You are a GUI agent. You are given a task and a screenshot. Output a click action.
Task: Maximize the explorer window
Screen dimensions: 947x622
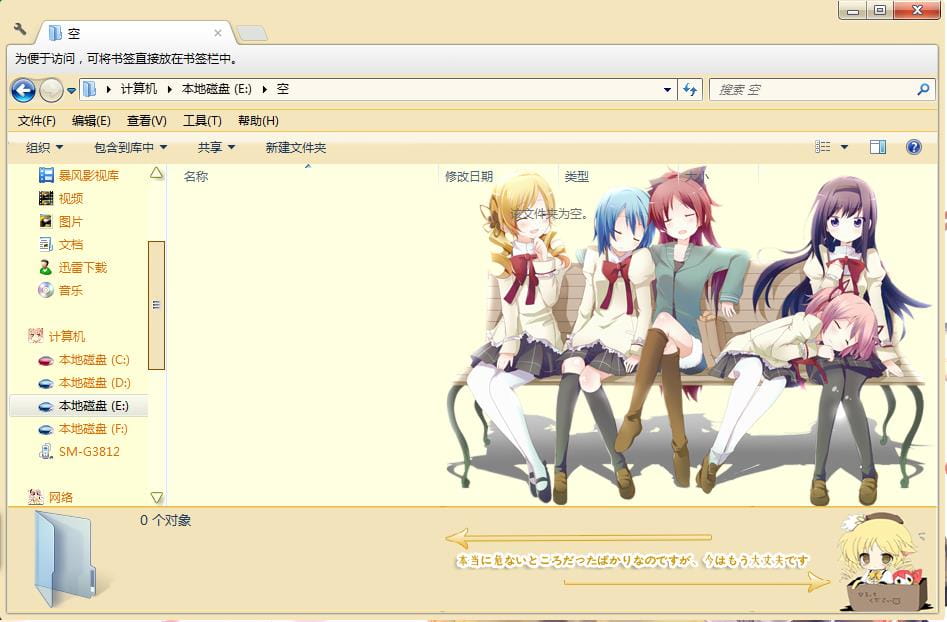pos(880,10)
